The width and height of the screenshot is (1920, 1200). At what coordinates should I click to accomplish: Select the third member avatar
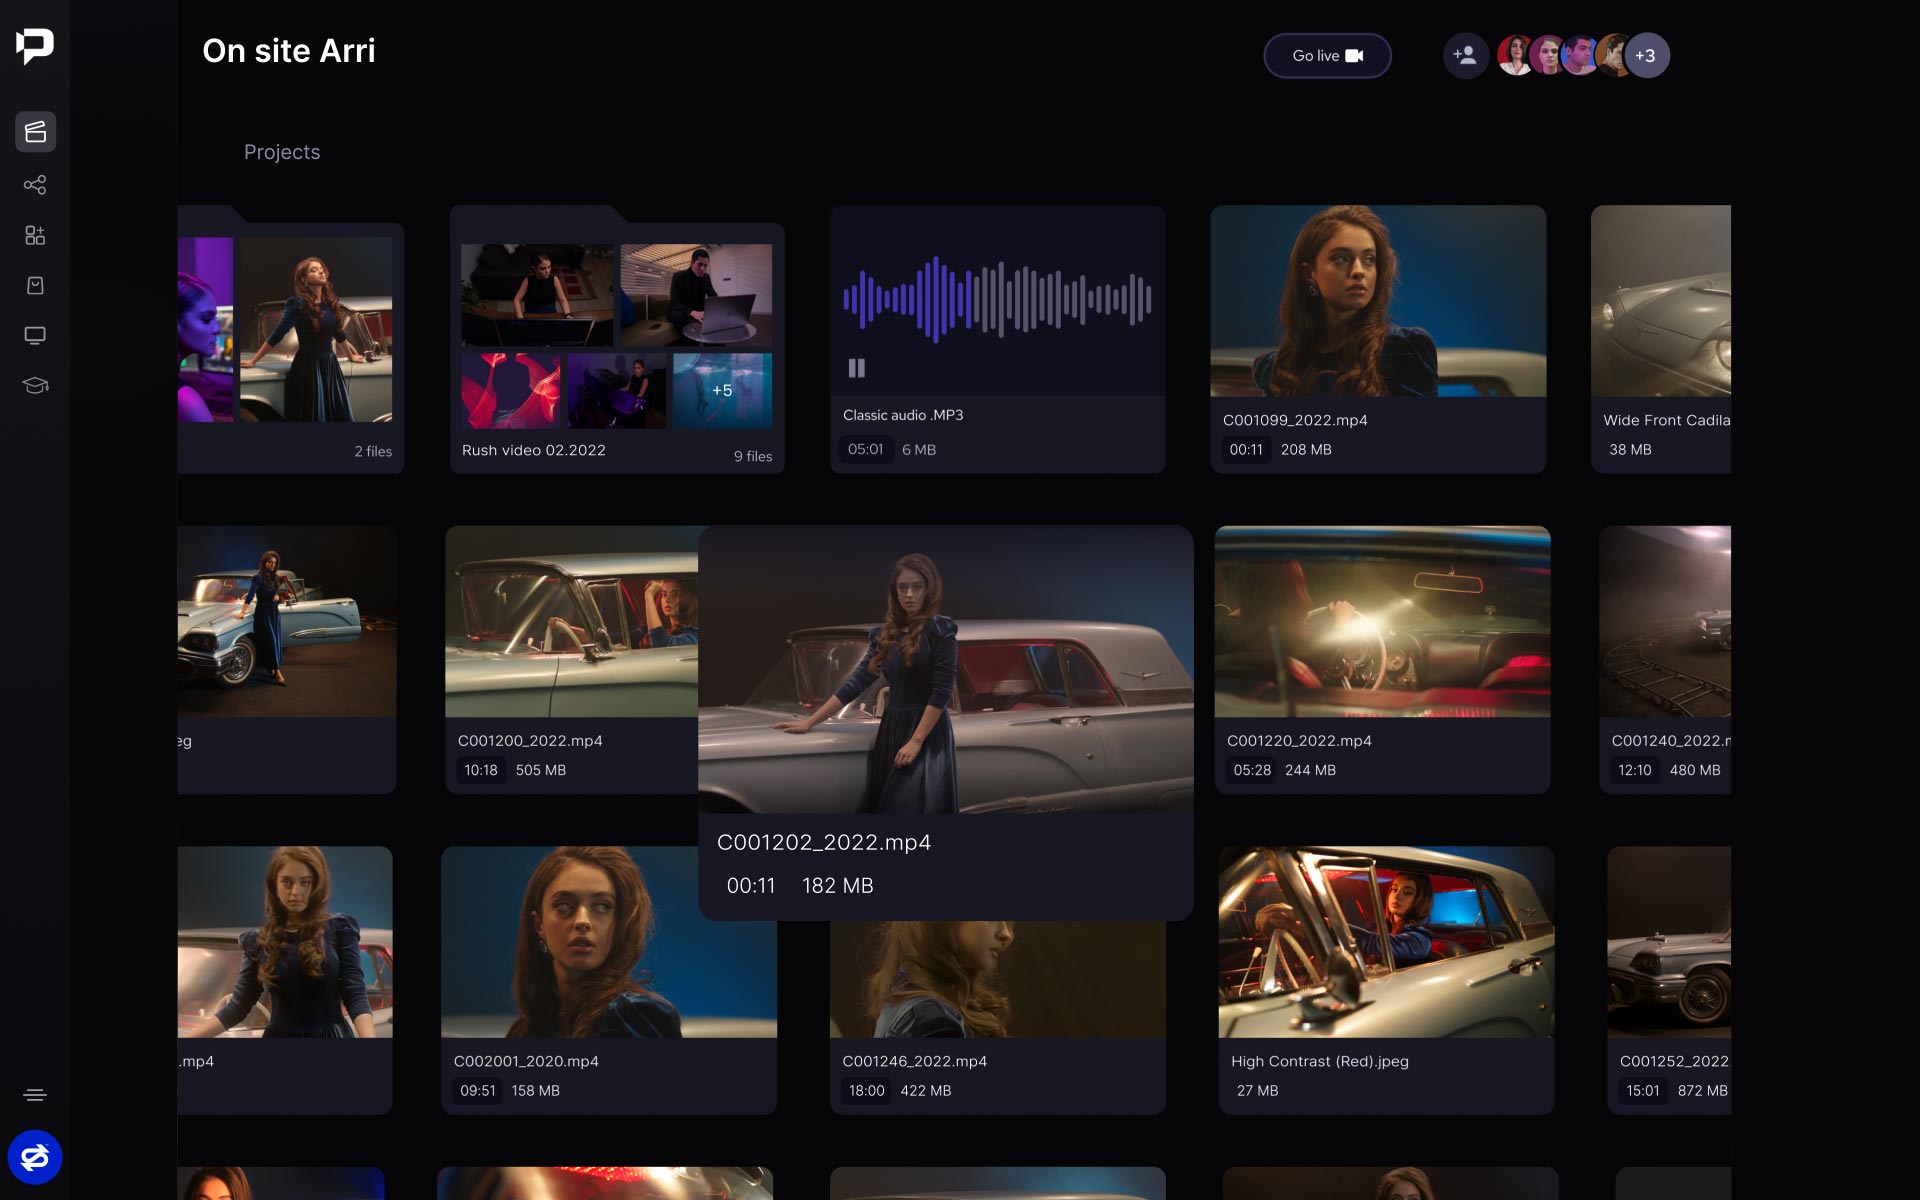pyautogui.click(x=1580, y=55)
